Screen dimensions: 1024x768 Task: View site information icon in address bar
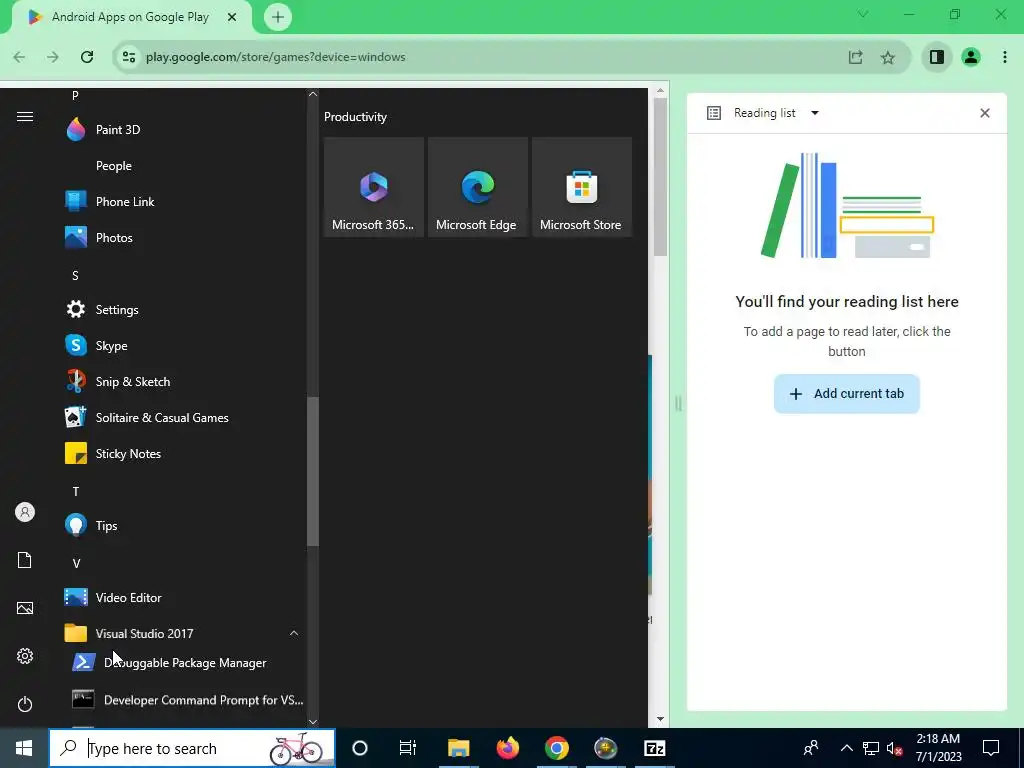click(129, 57)
